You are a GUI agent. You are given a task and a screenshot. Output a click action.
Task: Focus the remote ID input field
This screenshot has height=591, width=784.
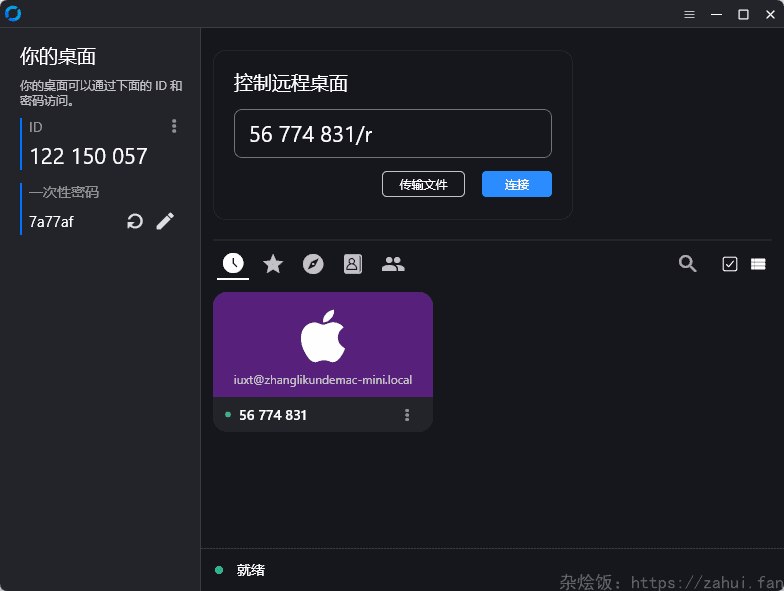tap(392, 134)
